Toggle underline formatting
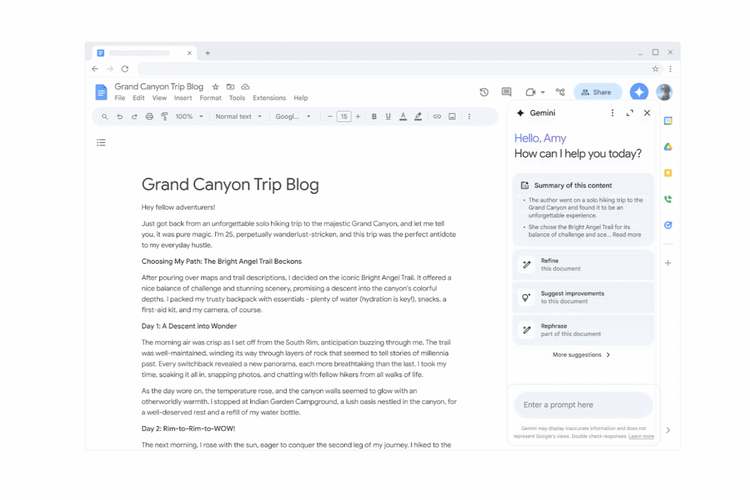The image size is (750, 500). tap(389, 117)
